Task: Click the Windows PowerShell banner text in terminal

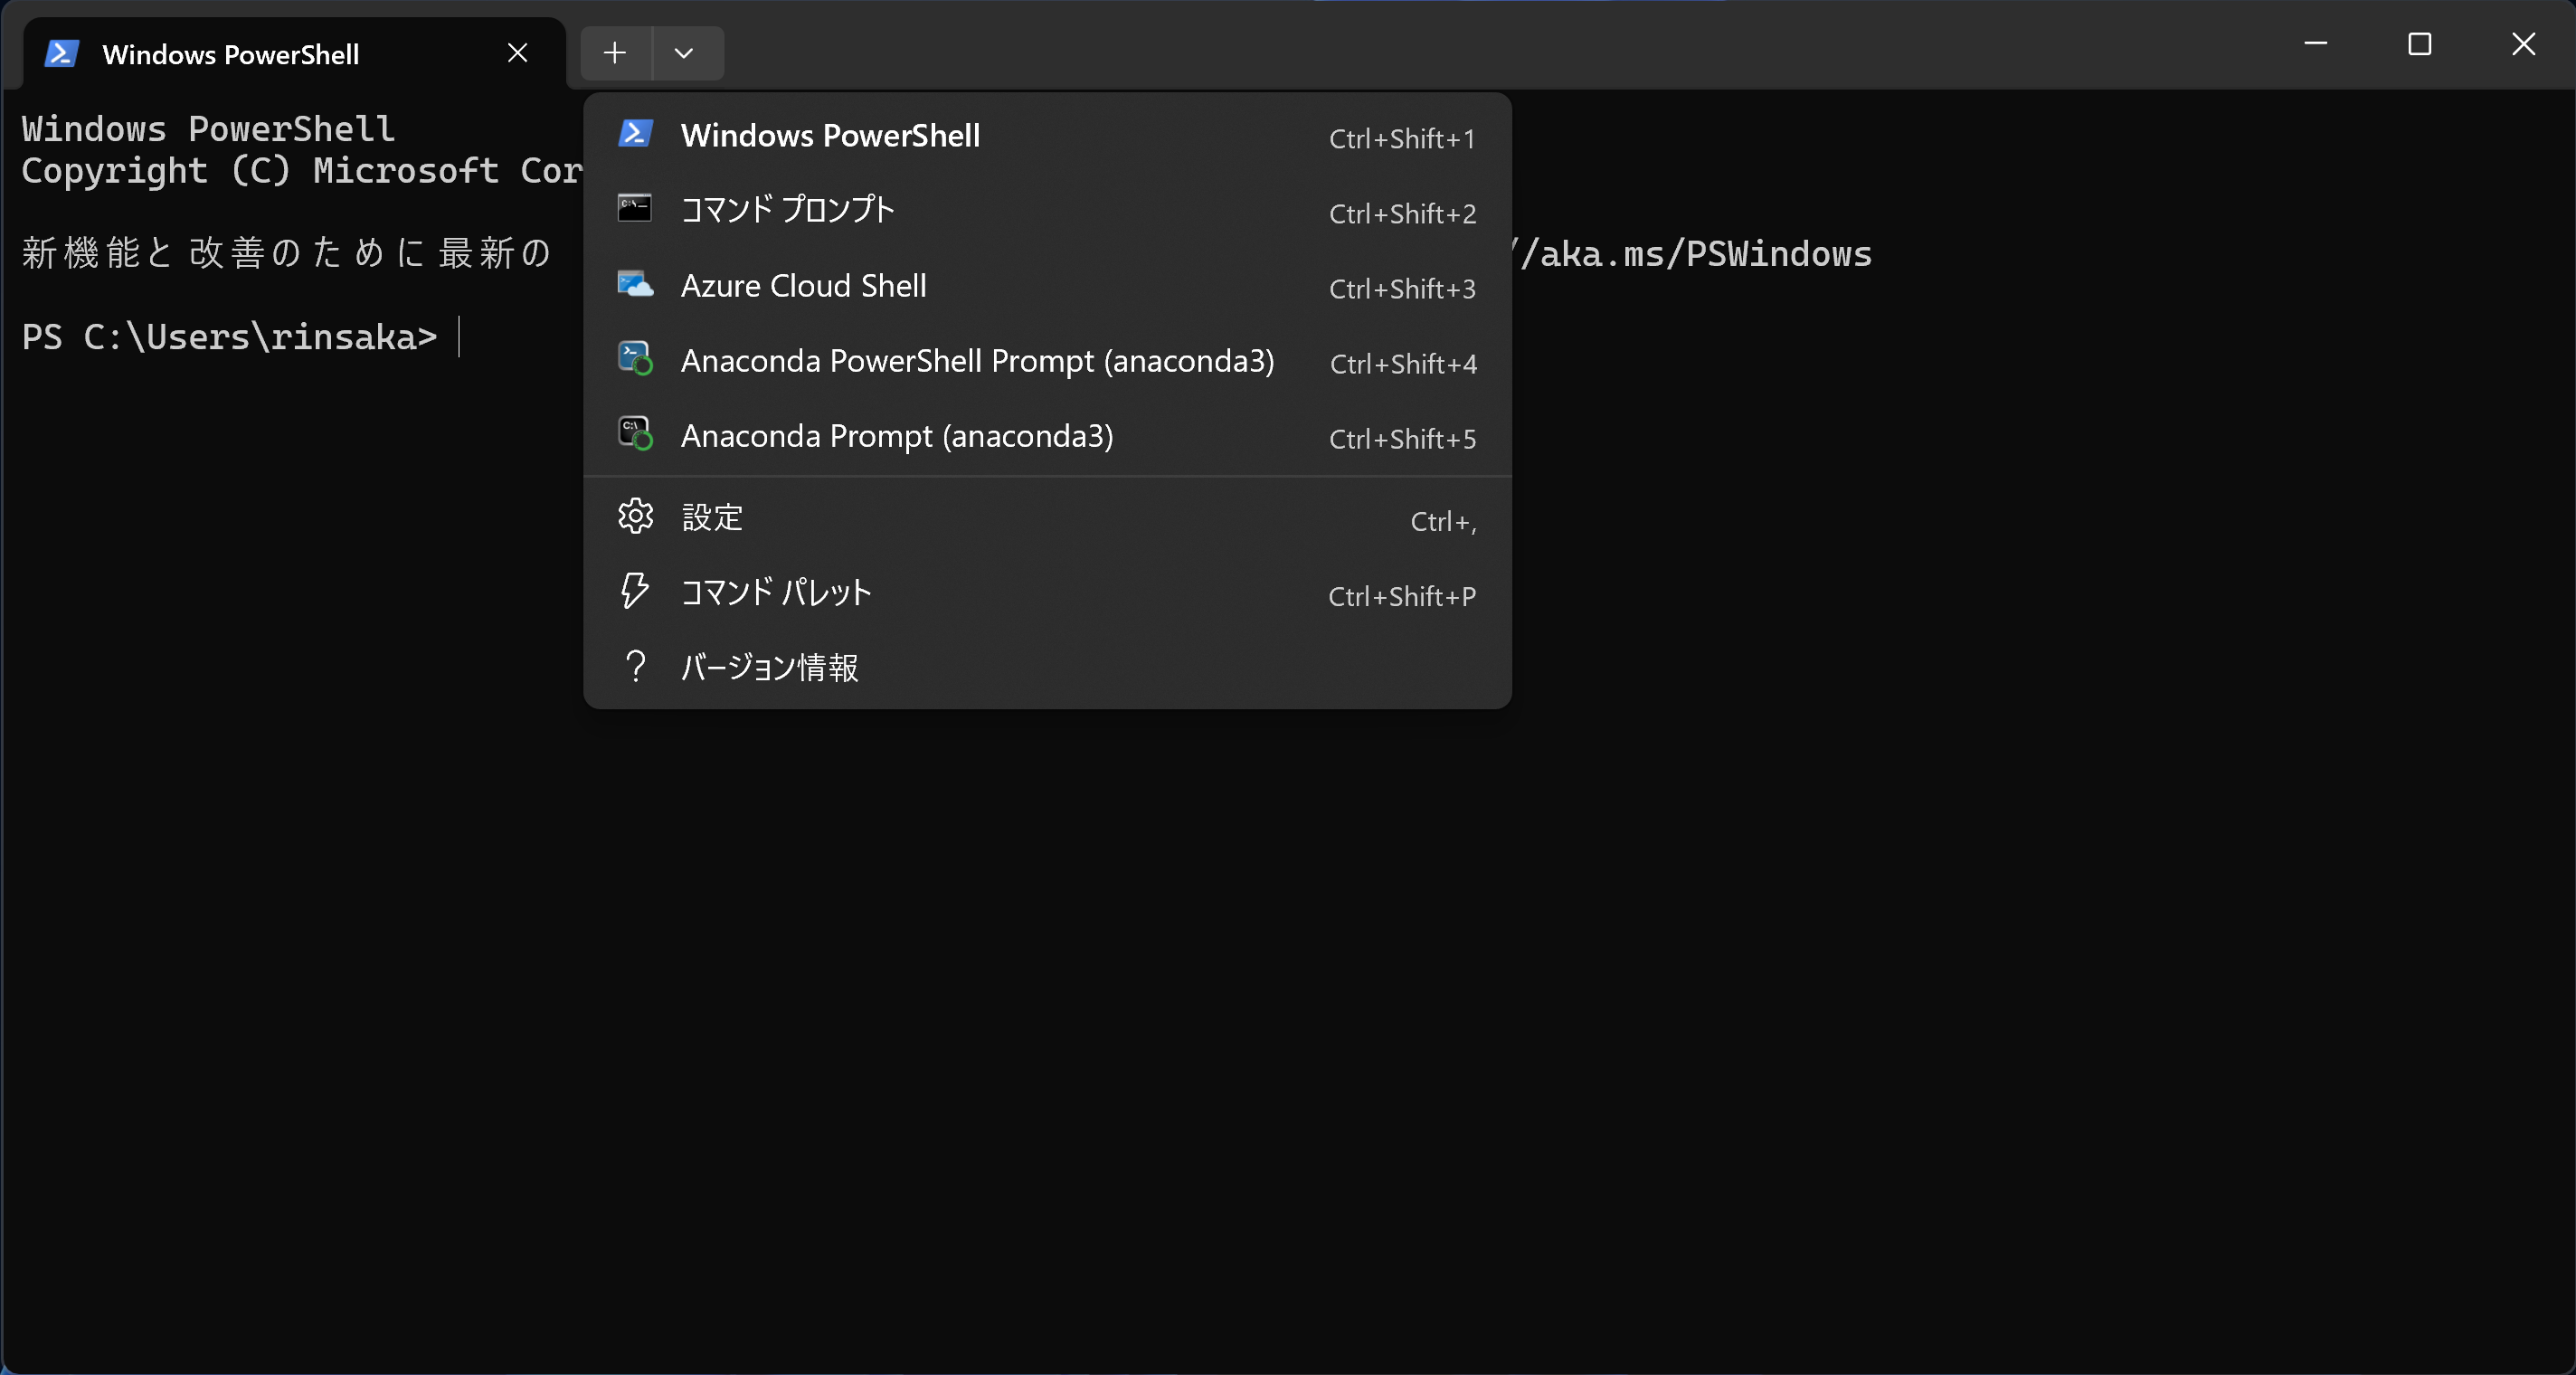Action: [208, 129]
